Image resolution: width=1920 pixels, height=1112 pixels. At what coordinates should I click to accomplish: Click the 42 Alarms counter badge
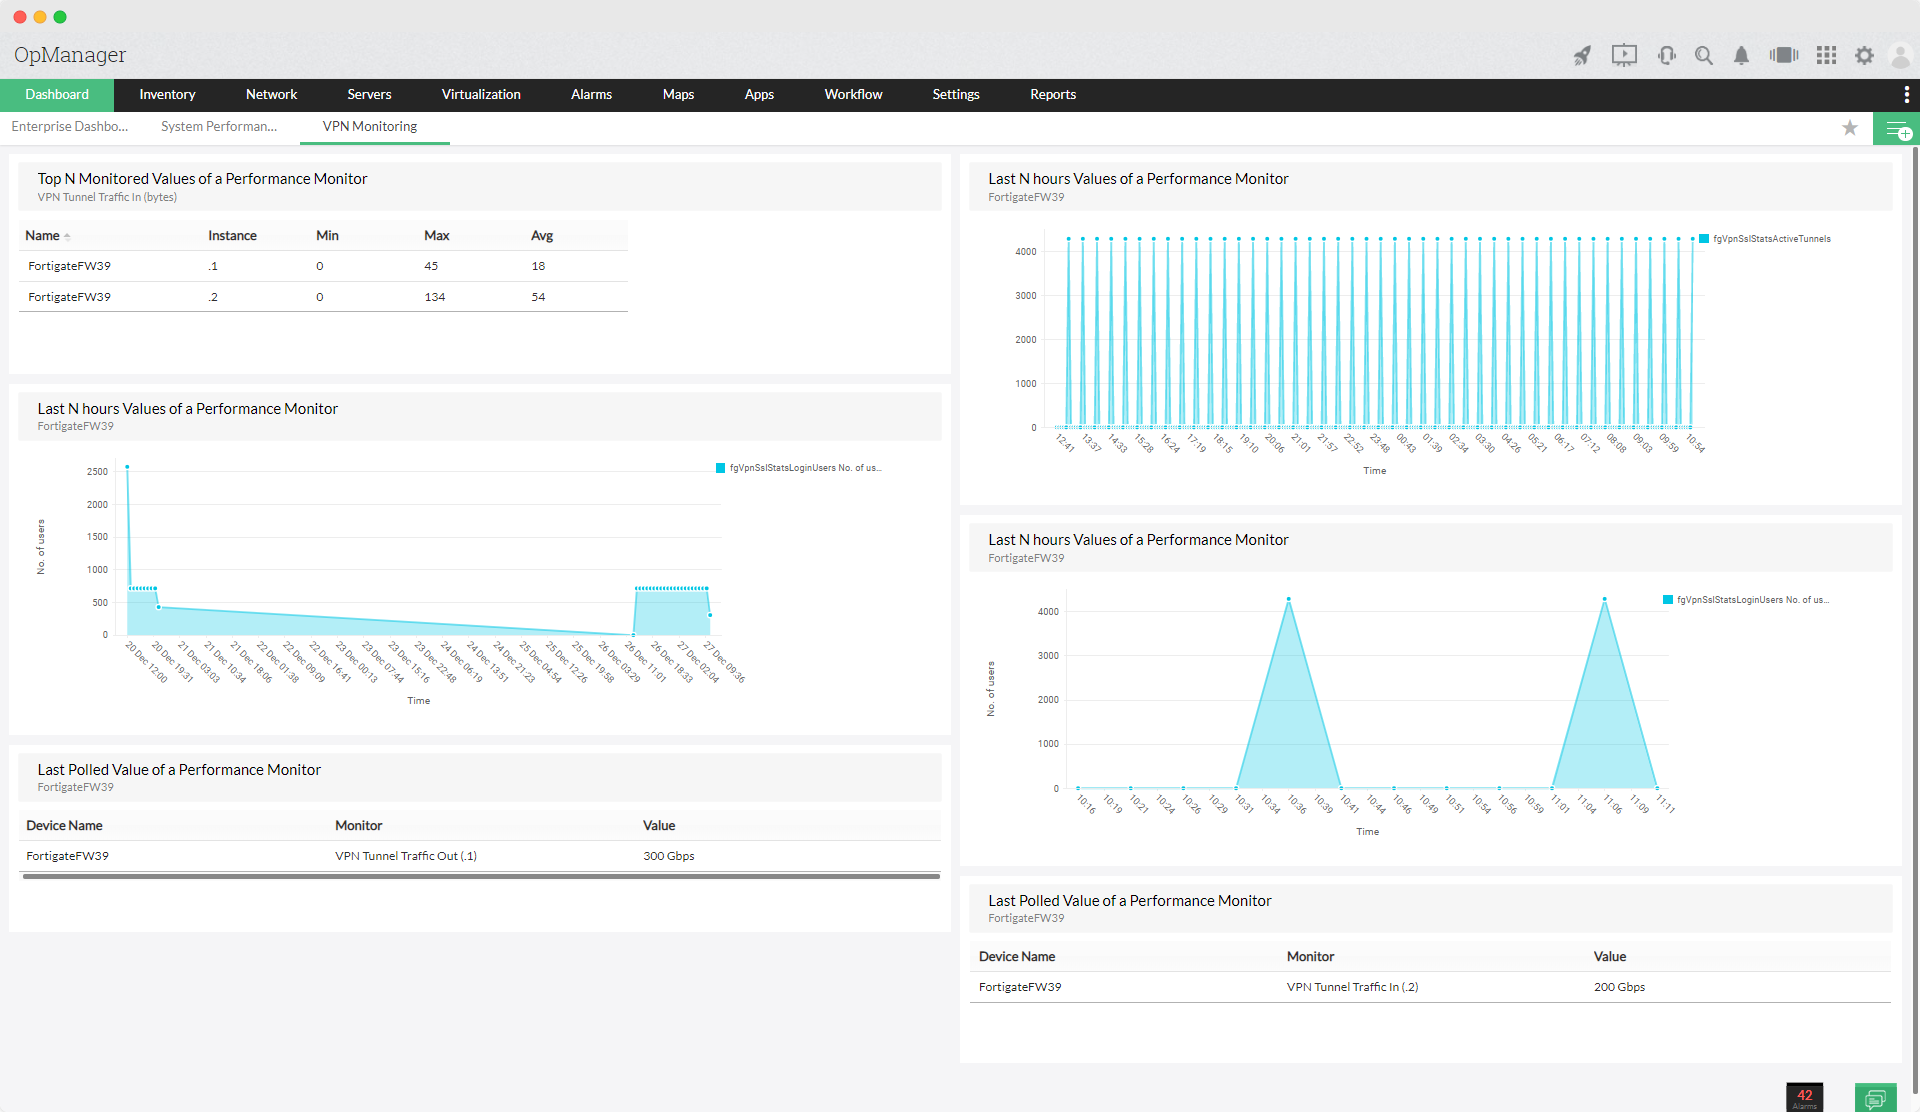pyautogui.click(x=1805, y=1096)
